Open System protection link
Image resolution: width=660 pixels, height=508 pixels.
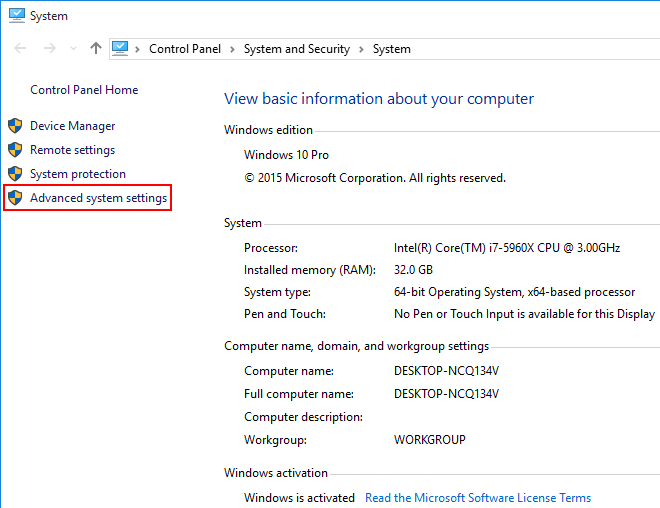pyautogui.click(x=78, y=174)
